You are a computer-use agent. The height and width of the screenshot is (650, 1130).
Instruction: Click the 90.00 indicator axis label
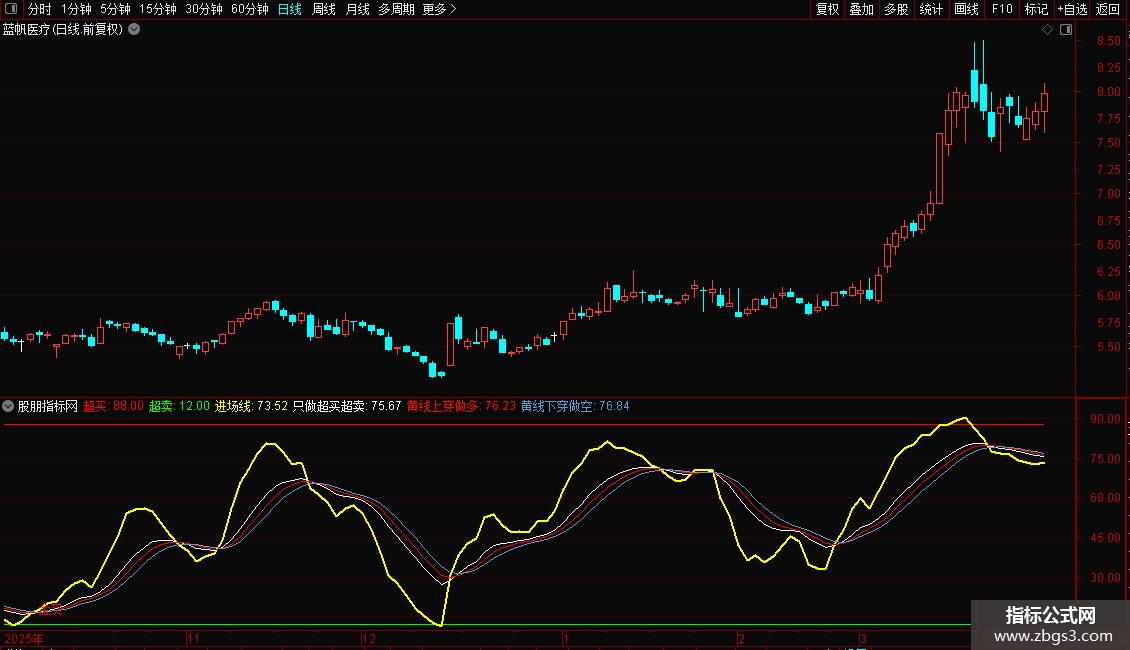click(x=1105, y=419)
